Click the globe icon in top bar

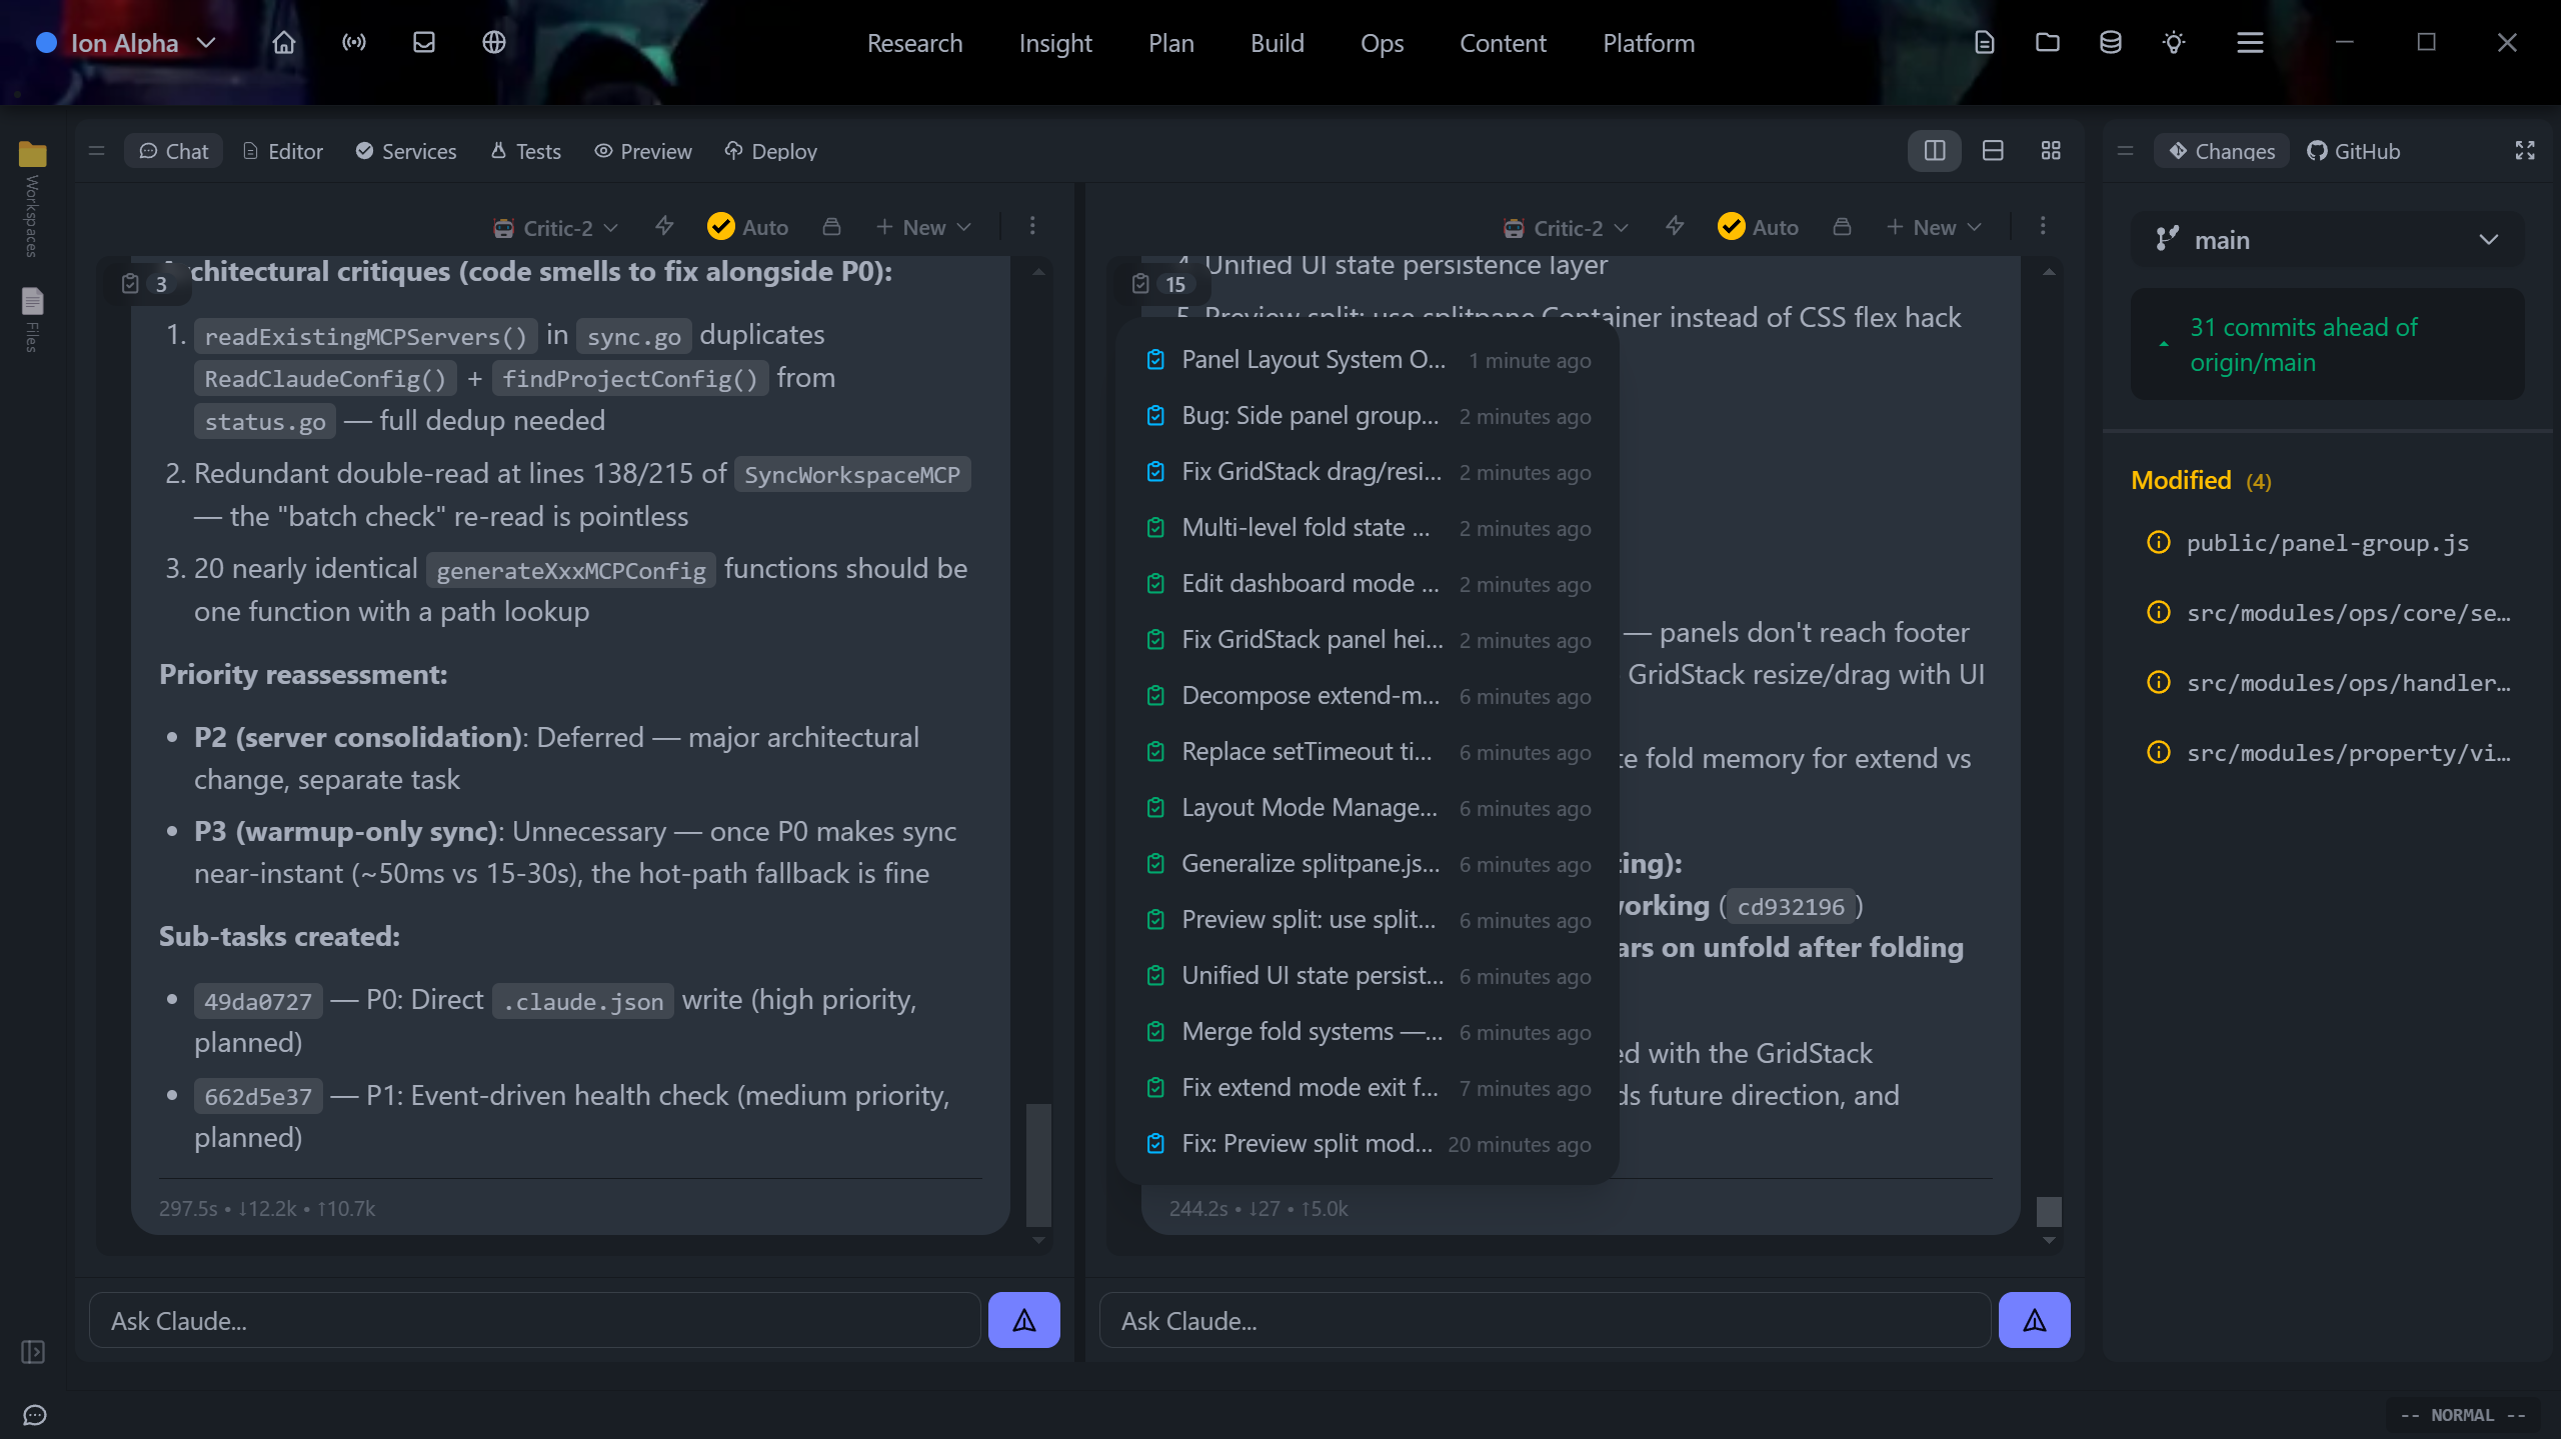(494, 42)
